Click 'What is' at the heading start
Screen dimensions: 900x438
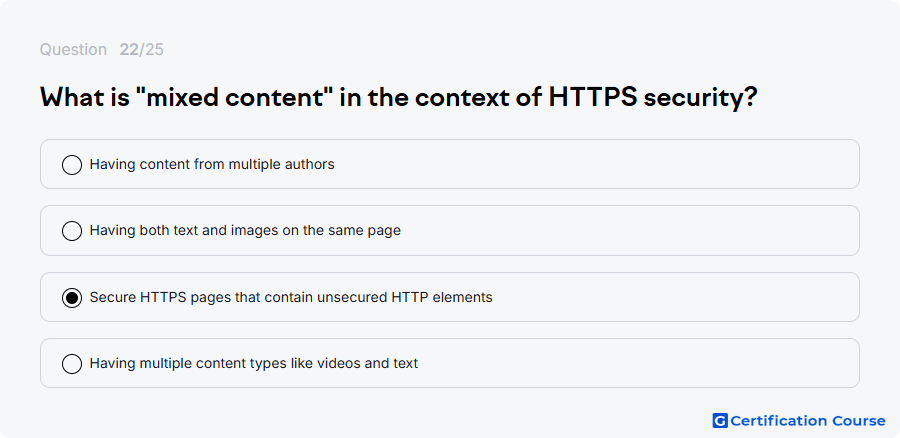[x=85, y=97]
